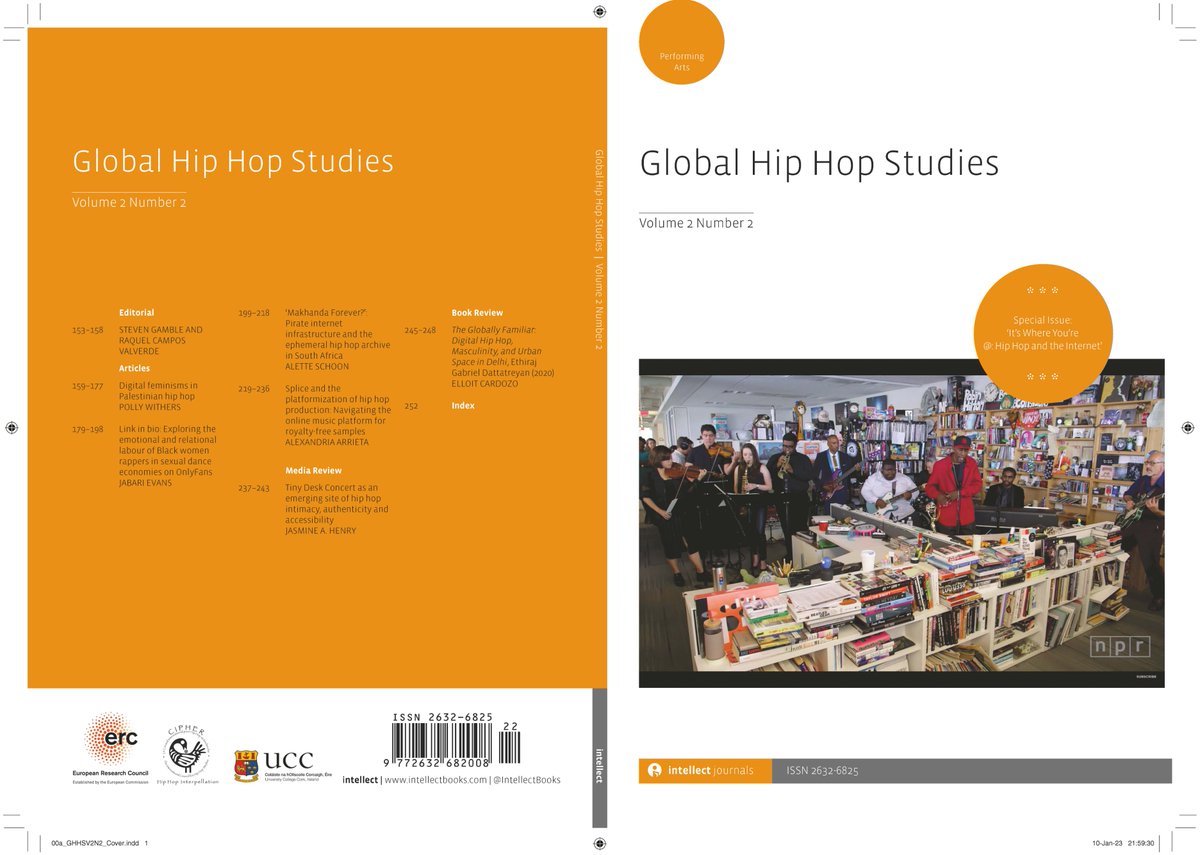1200x855 pixels.
Task: Click 'ISSN 2632-6825' above the barcode
Action: point(442,717)
